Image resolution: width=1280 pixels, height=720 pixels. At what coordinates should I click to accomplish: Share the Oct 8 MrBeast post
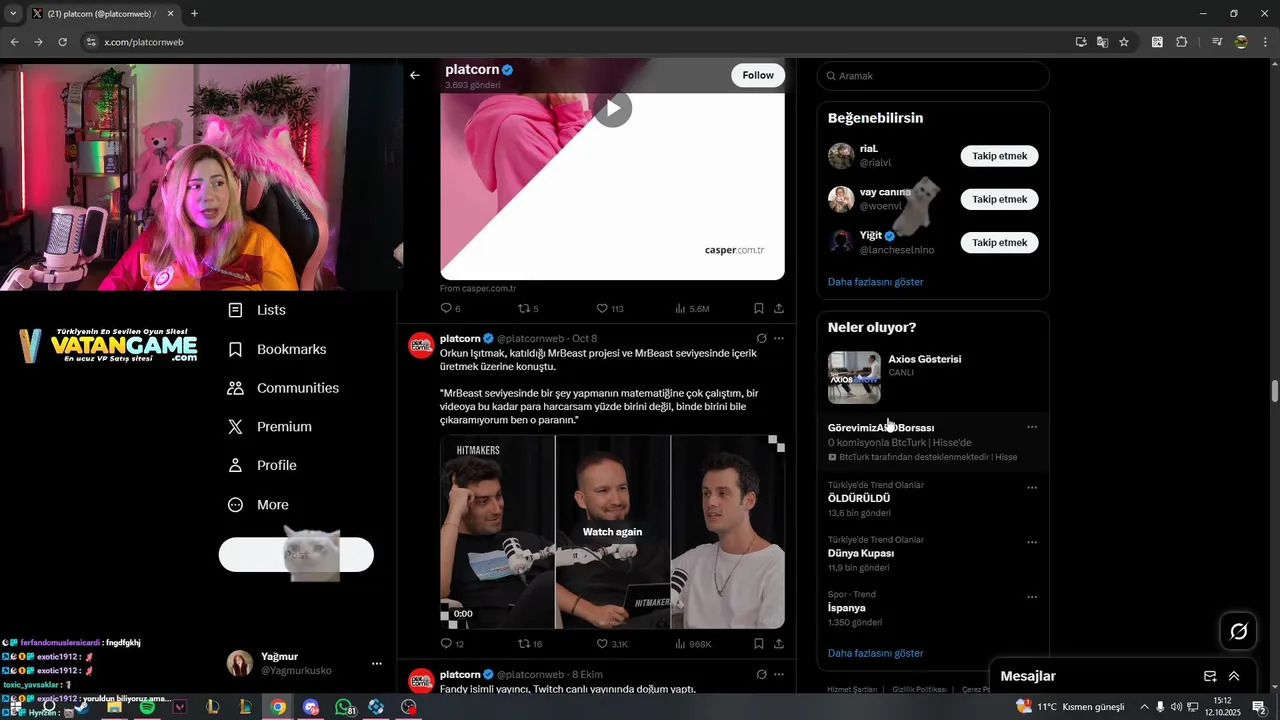(x=779, y=644)
